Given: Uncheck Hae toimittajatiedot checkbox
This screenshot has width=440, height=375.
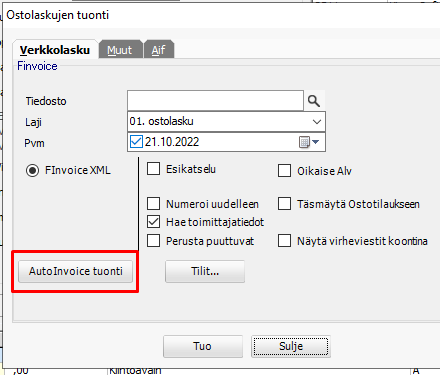Looking at the screenshot, I should 153,222.
